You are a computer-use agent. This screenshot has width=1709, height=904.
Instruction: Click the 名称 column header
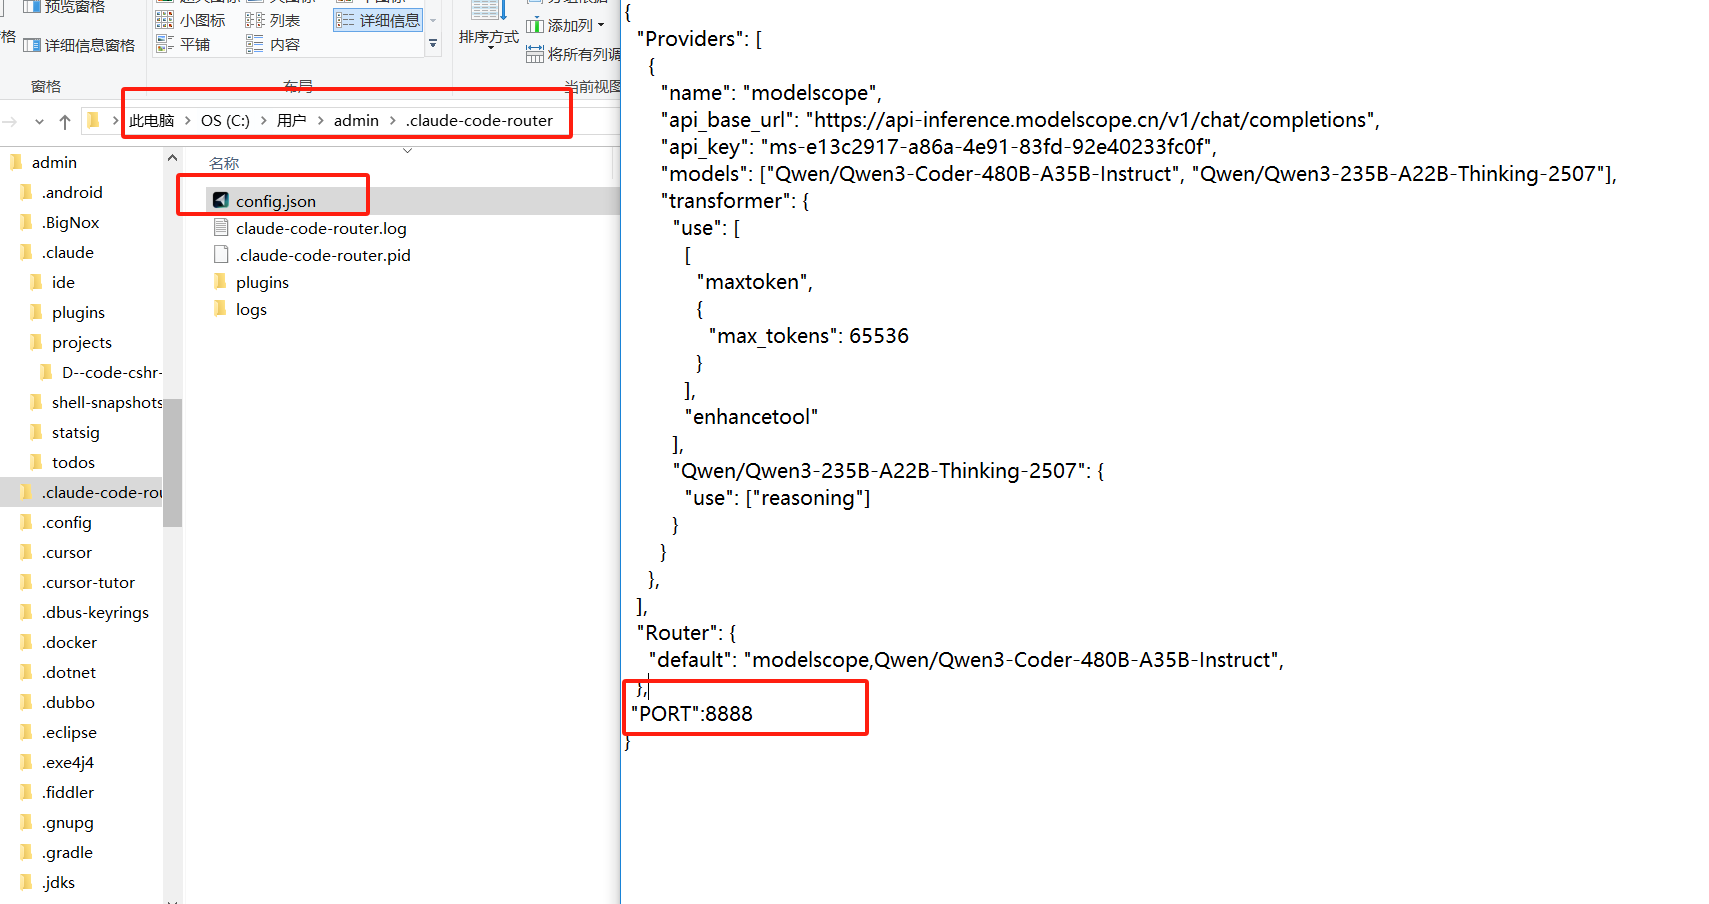pos(224,163)
